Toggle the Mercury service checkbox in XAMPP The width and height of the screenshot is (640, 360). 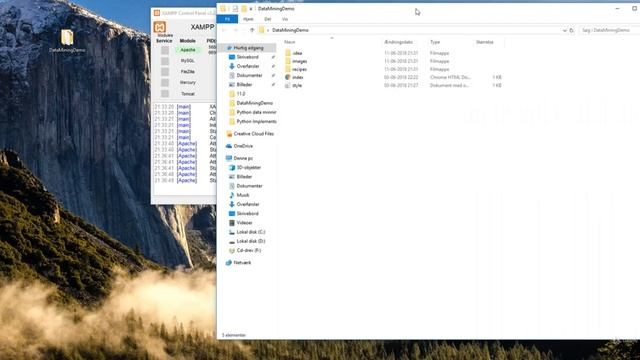point(165,83)
